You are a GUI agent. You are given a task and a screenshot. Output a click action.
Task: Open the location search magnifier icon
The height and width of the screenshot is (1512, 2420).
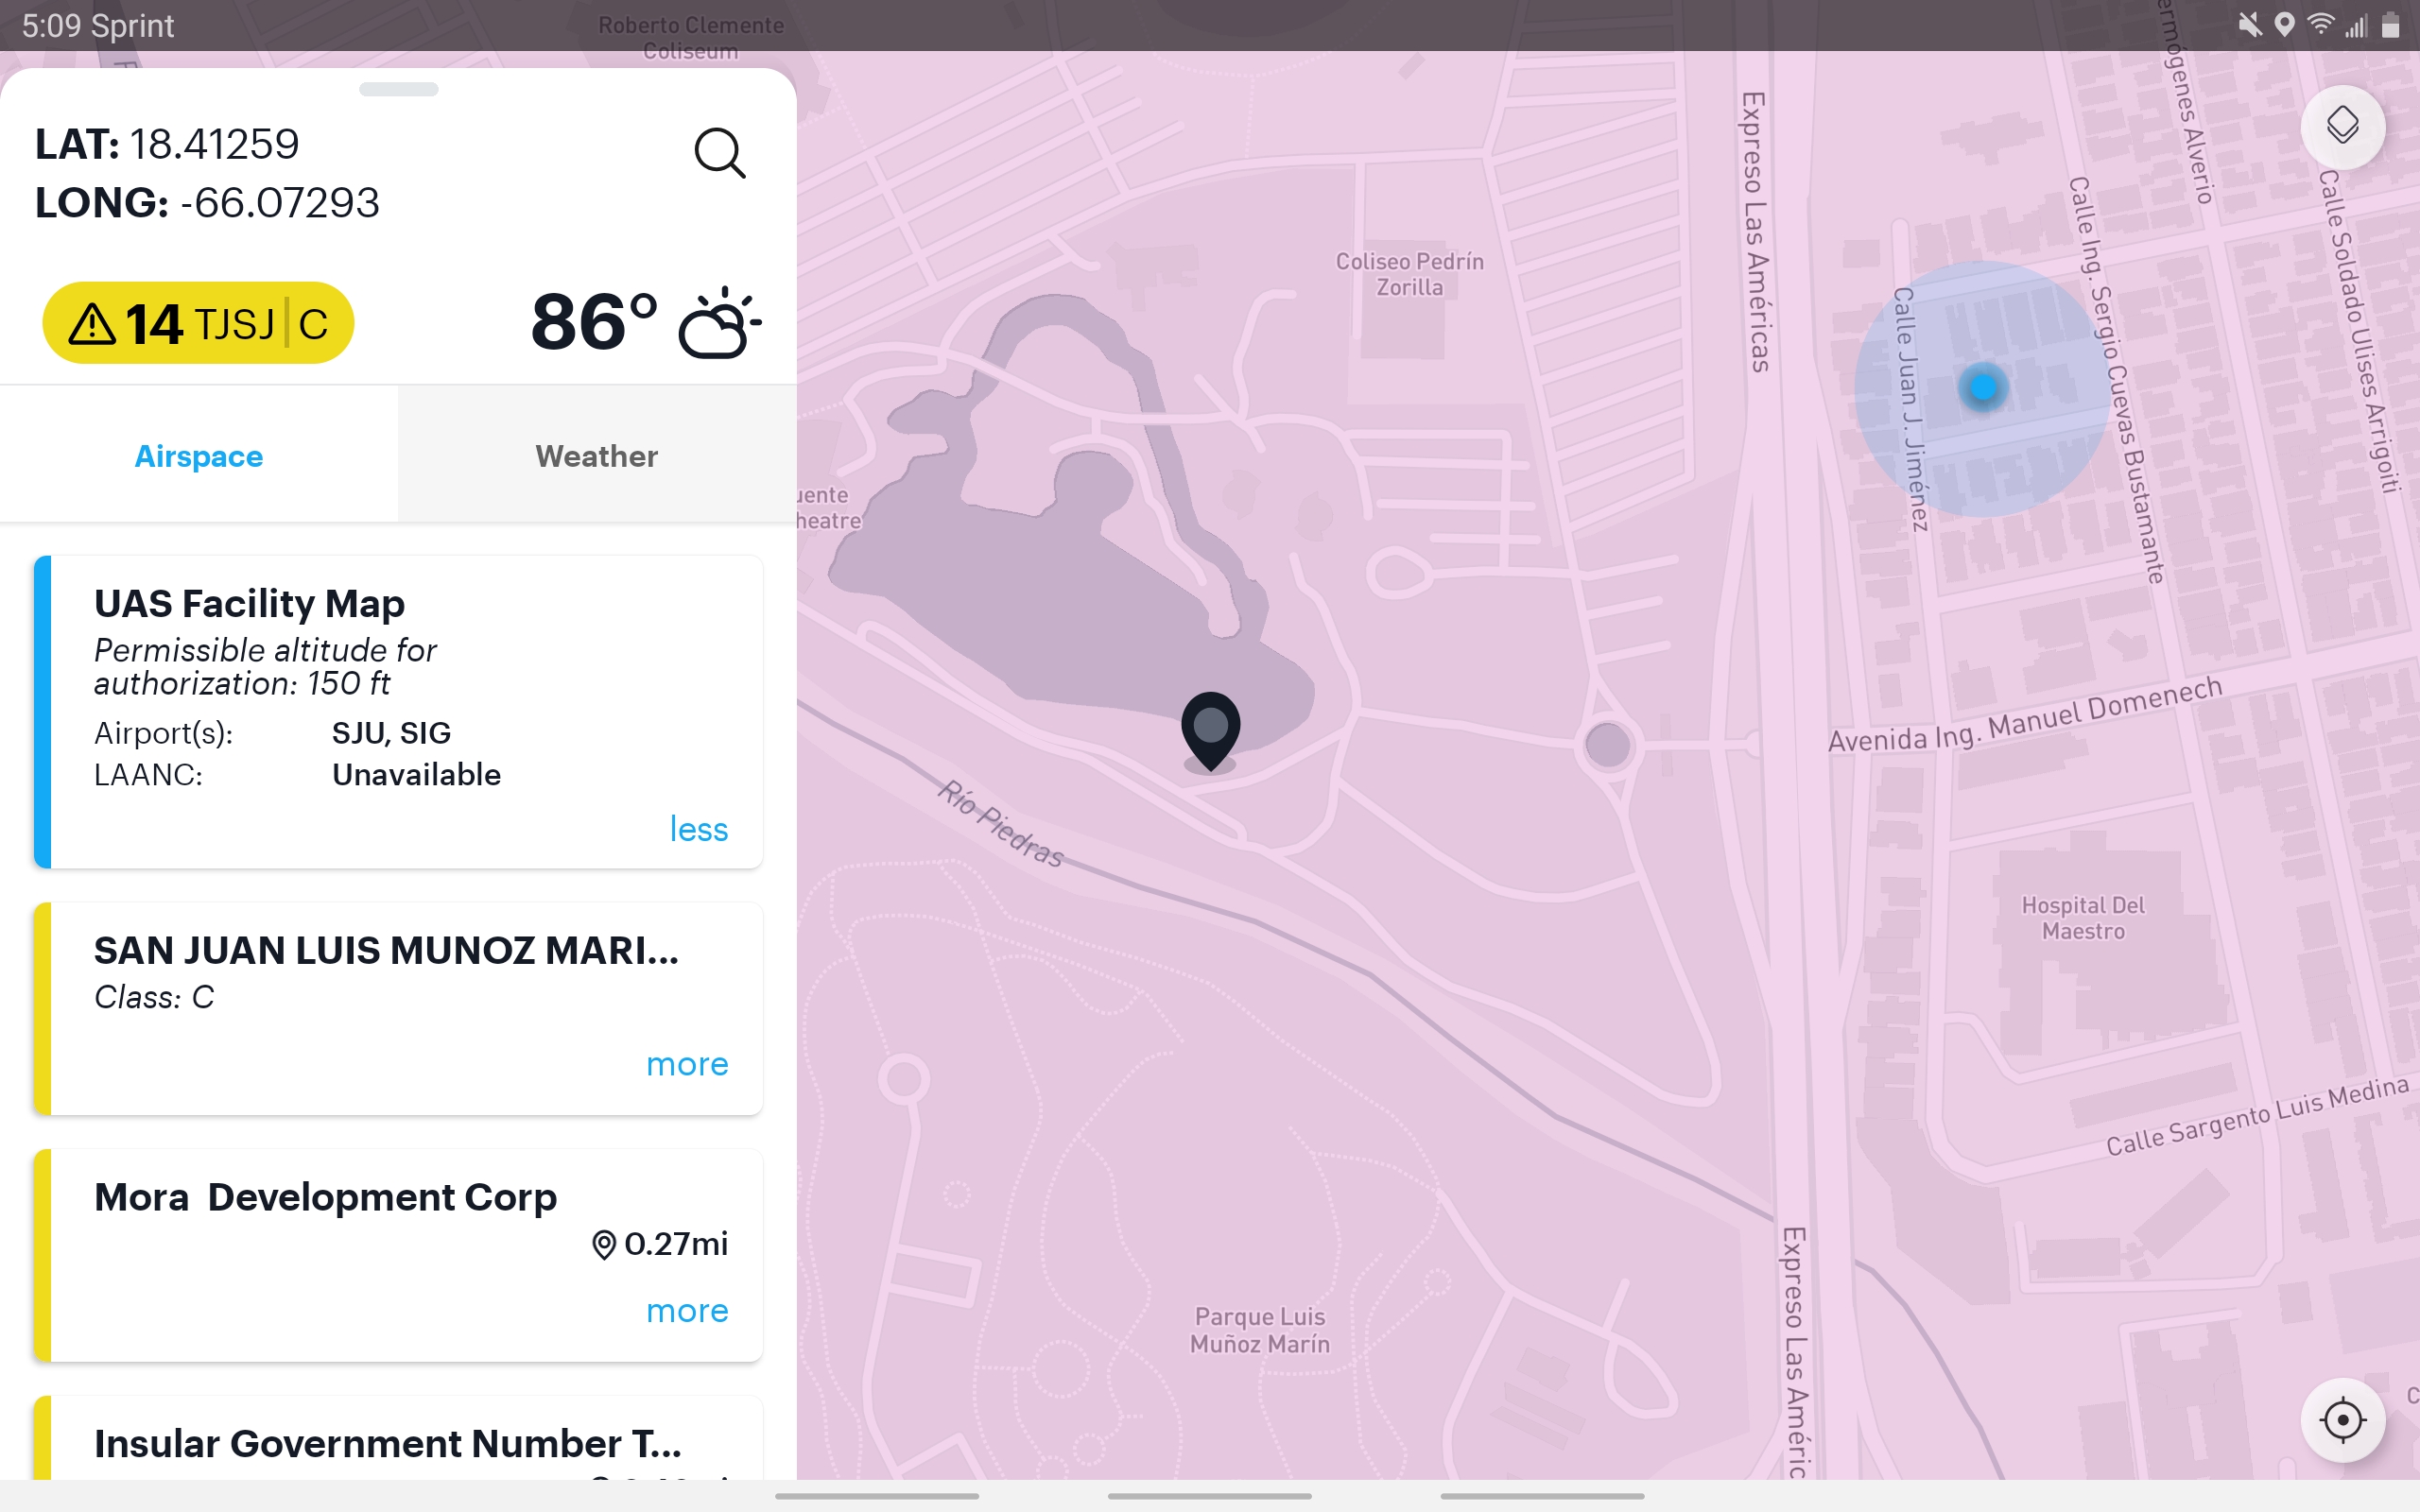click(720, 153)
